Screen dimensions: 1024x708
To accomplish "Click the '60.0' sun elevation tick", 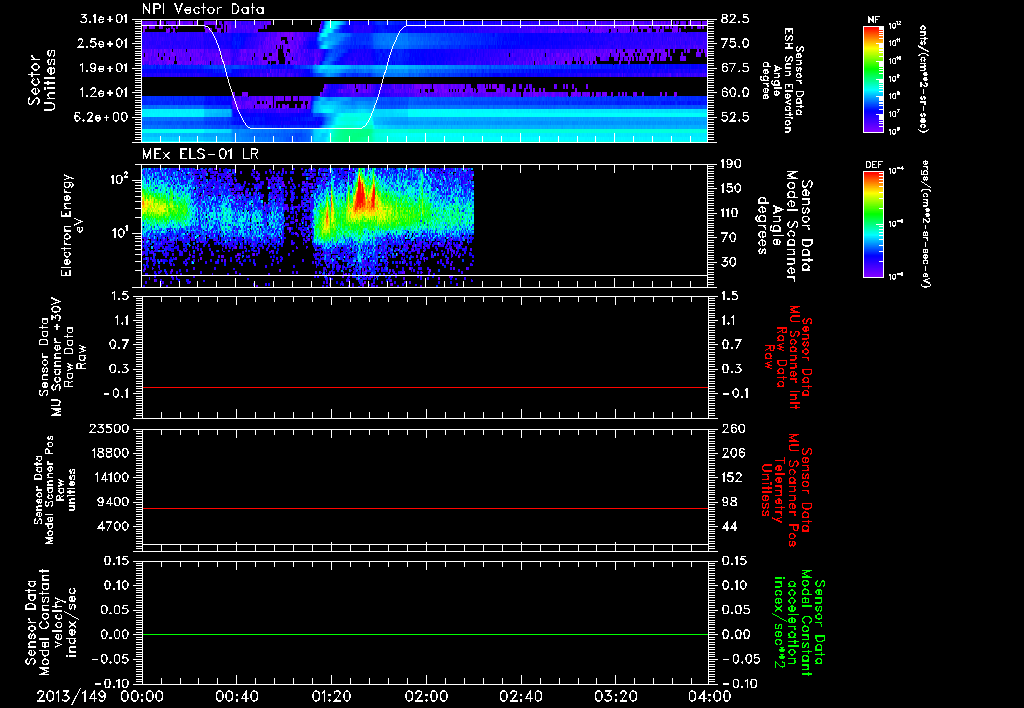I will [x=735, y=93].
